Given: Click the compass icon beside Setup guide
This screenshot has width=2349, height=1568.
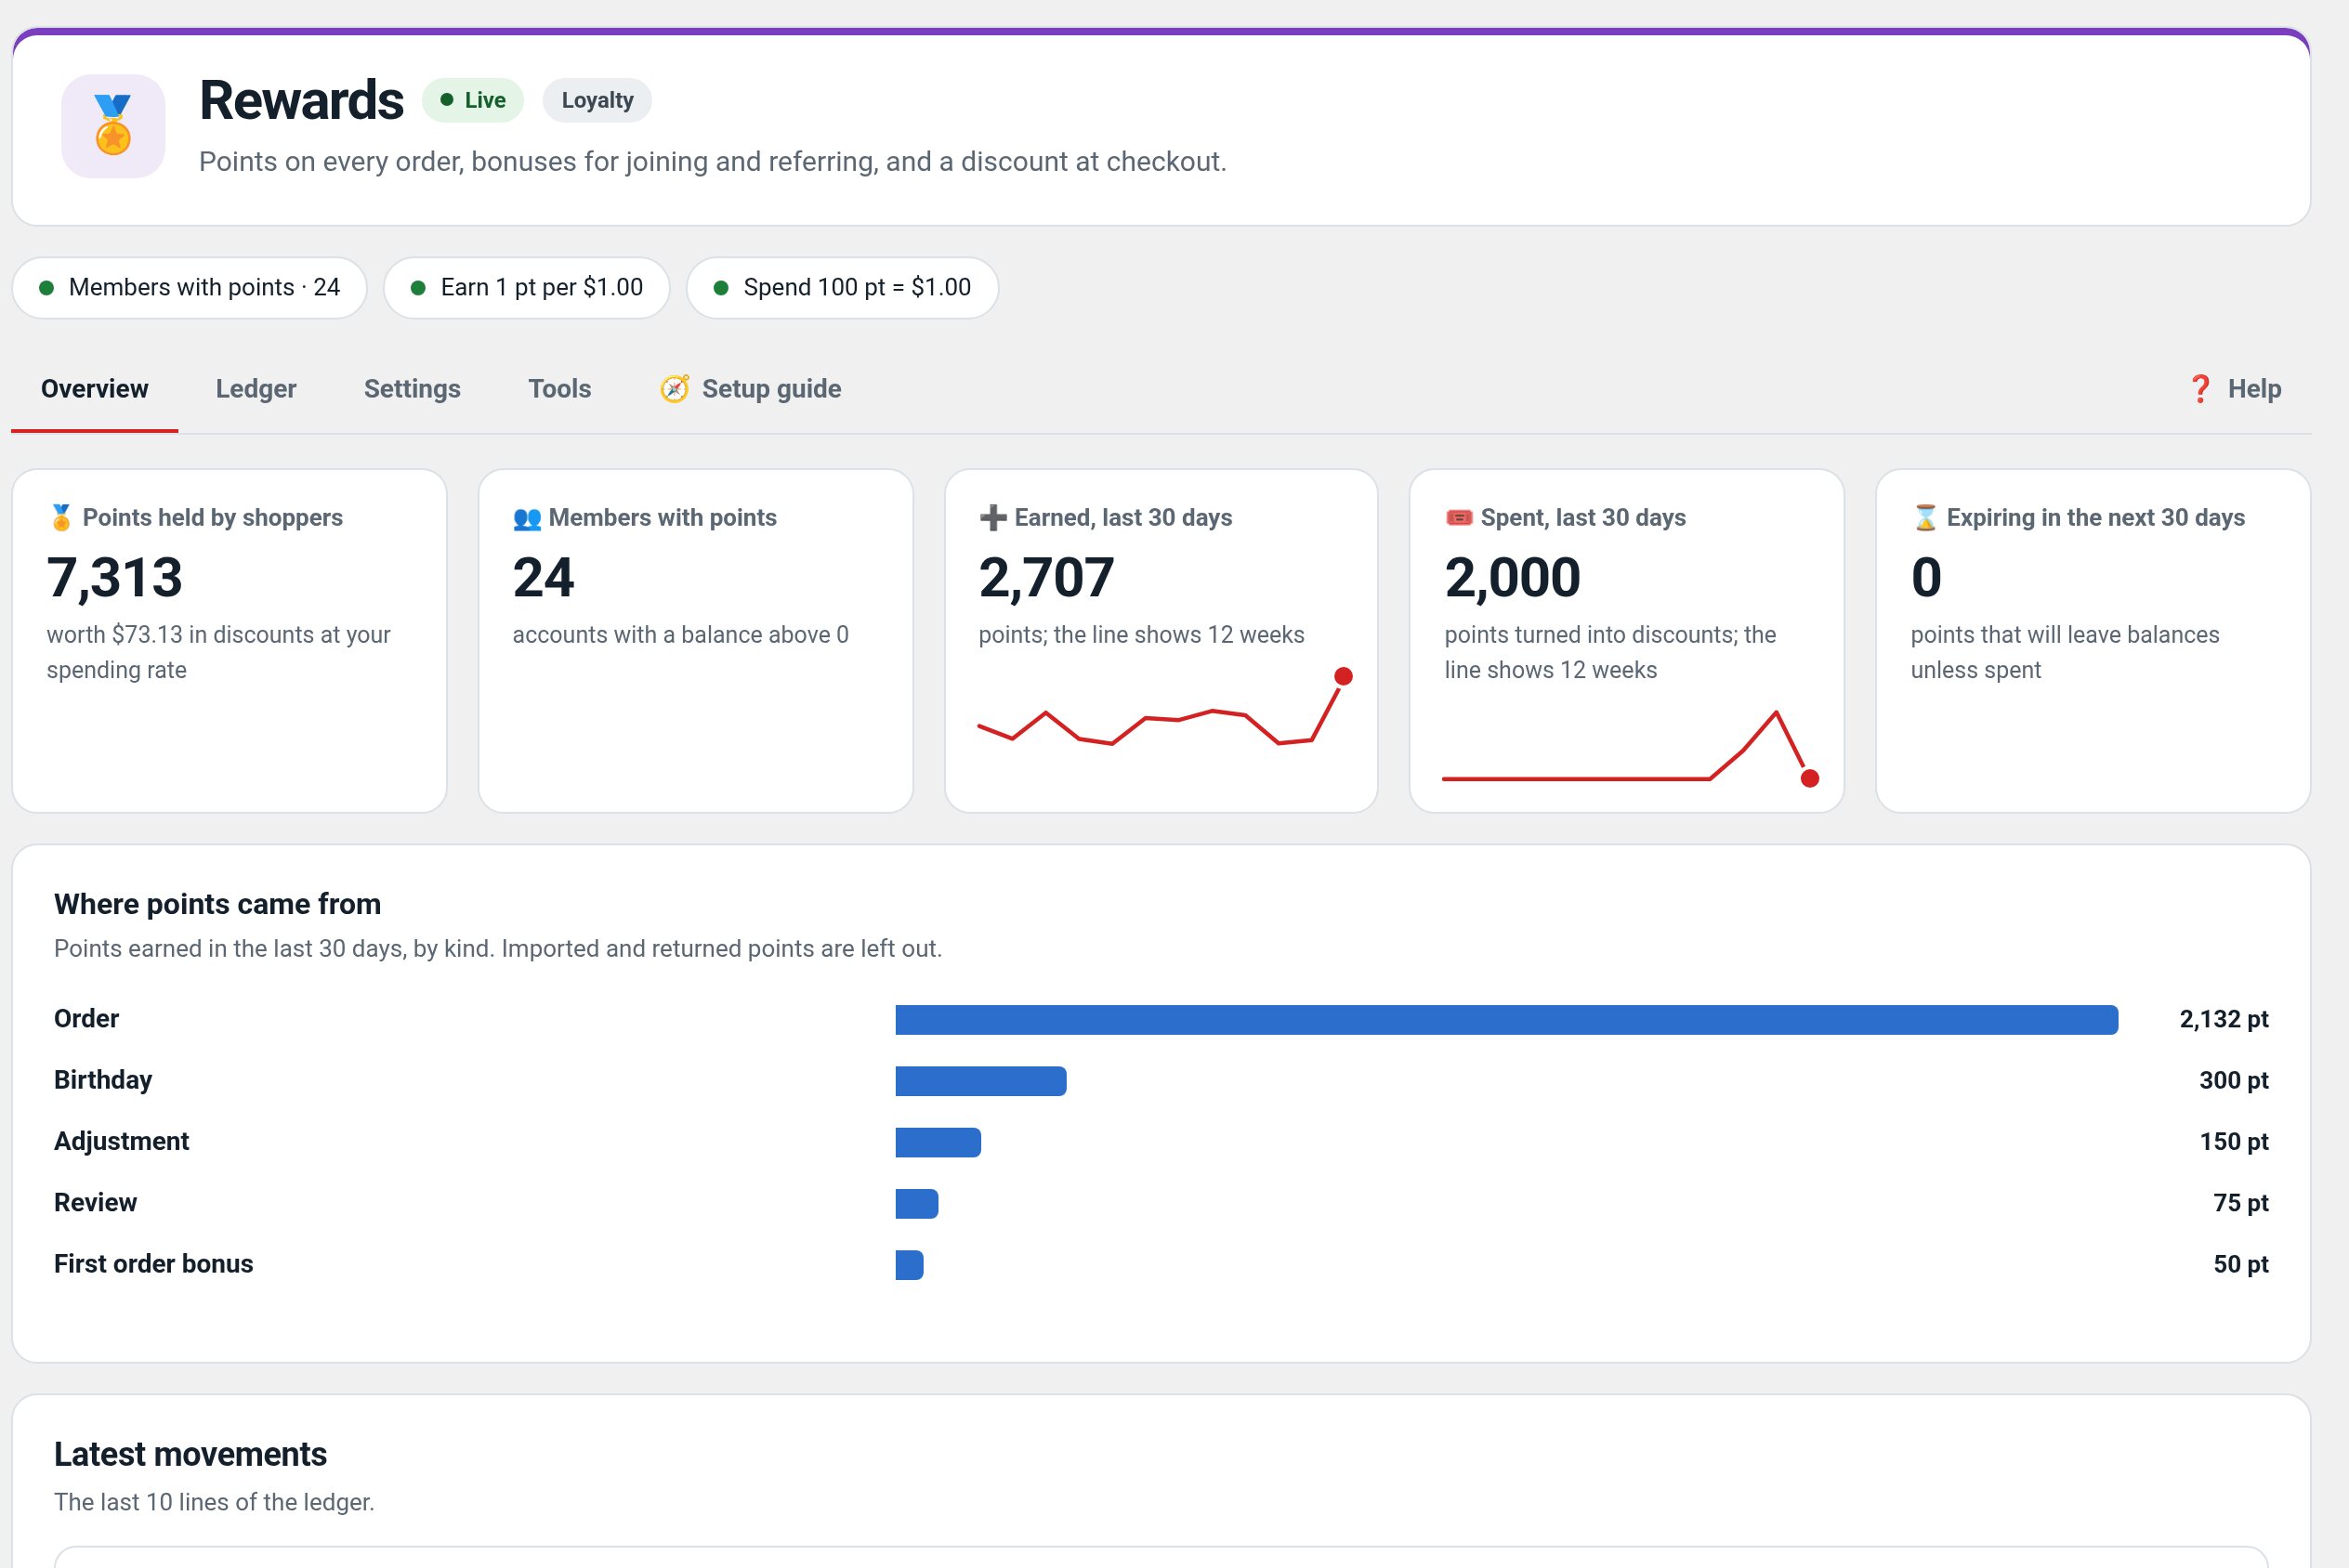Looking at the screenshot, I should [x=675, y=389].
